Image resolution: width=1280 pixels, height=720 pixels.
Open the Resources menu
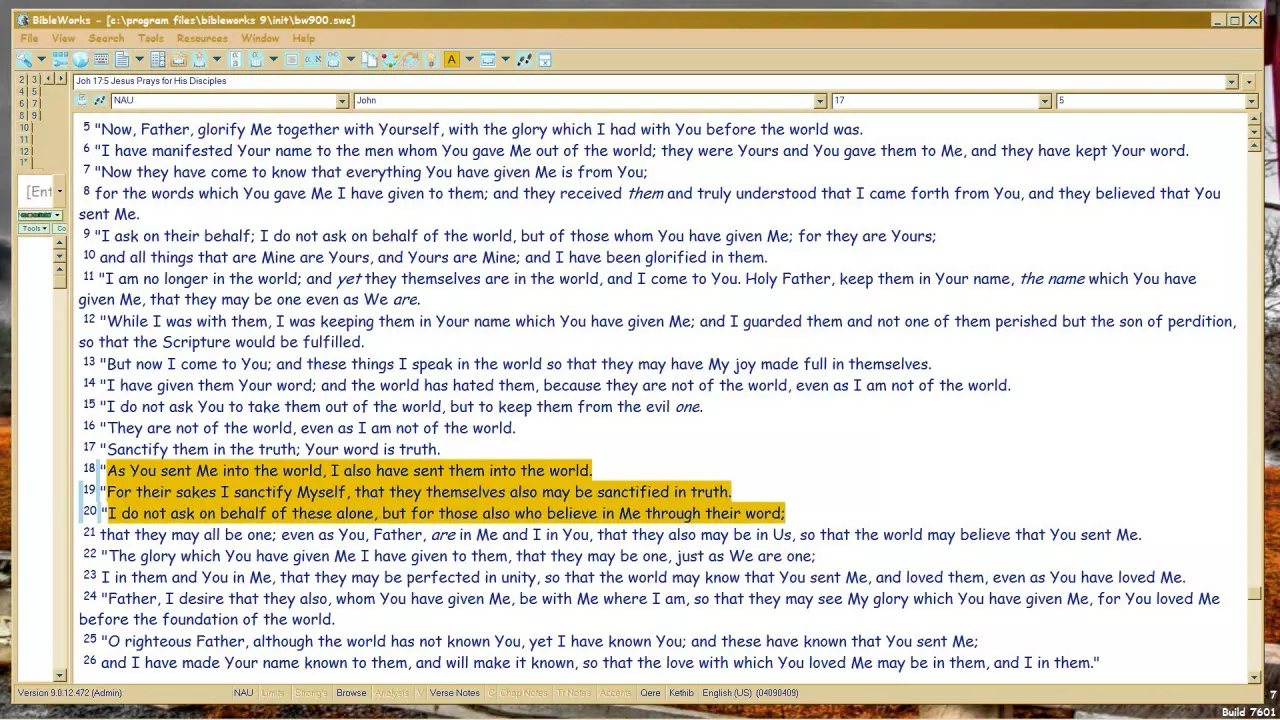click(x=202, y=38)
